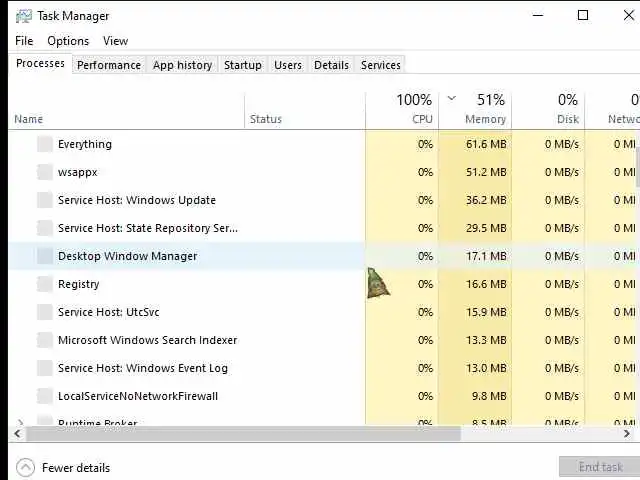
Task: Open the View menu
Action: click(116, 41)
